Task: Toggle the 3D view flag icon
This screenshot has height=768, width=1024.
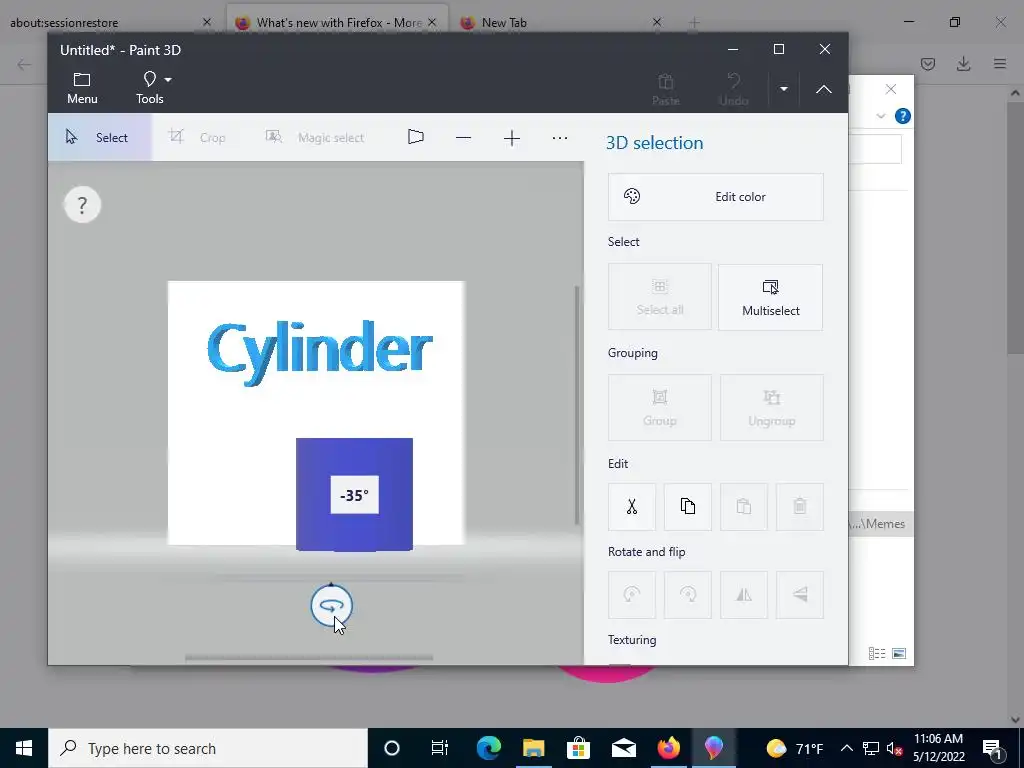Action: tap(415, 137)
